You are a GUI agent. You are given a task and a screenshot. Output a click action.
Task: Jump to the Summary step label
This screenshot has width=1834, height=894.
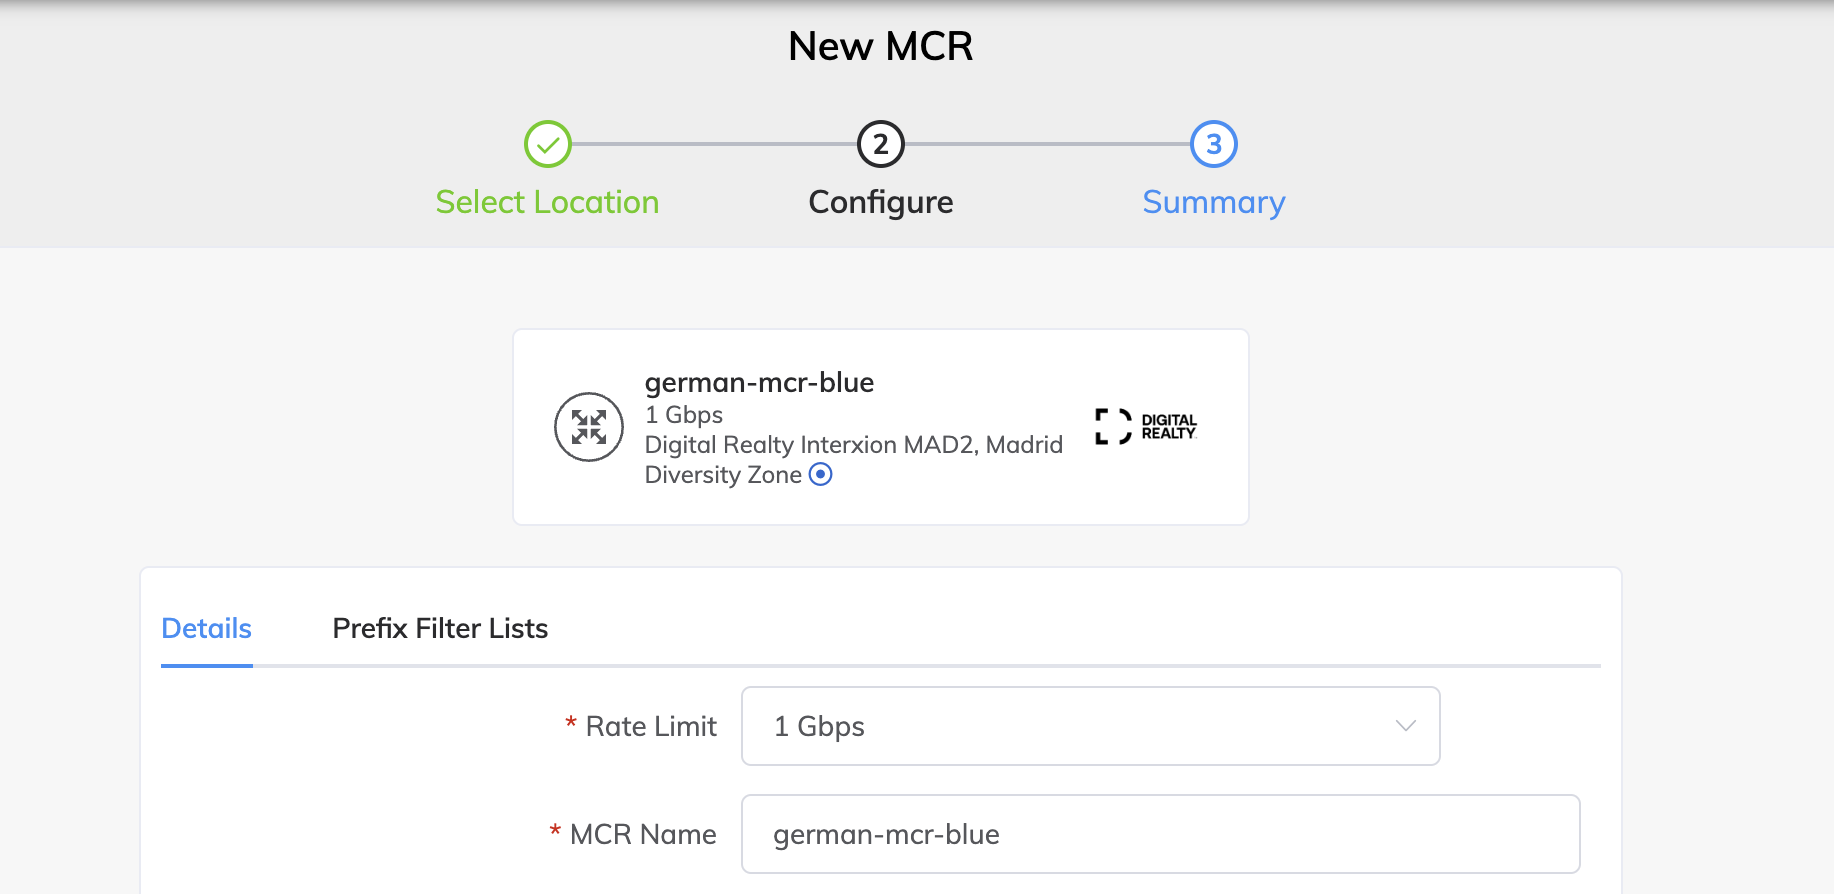[1213, 203]
